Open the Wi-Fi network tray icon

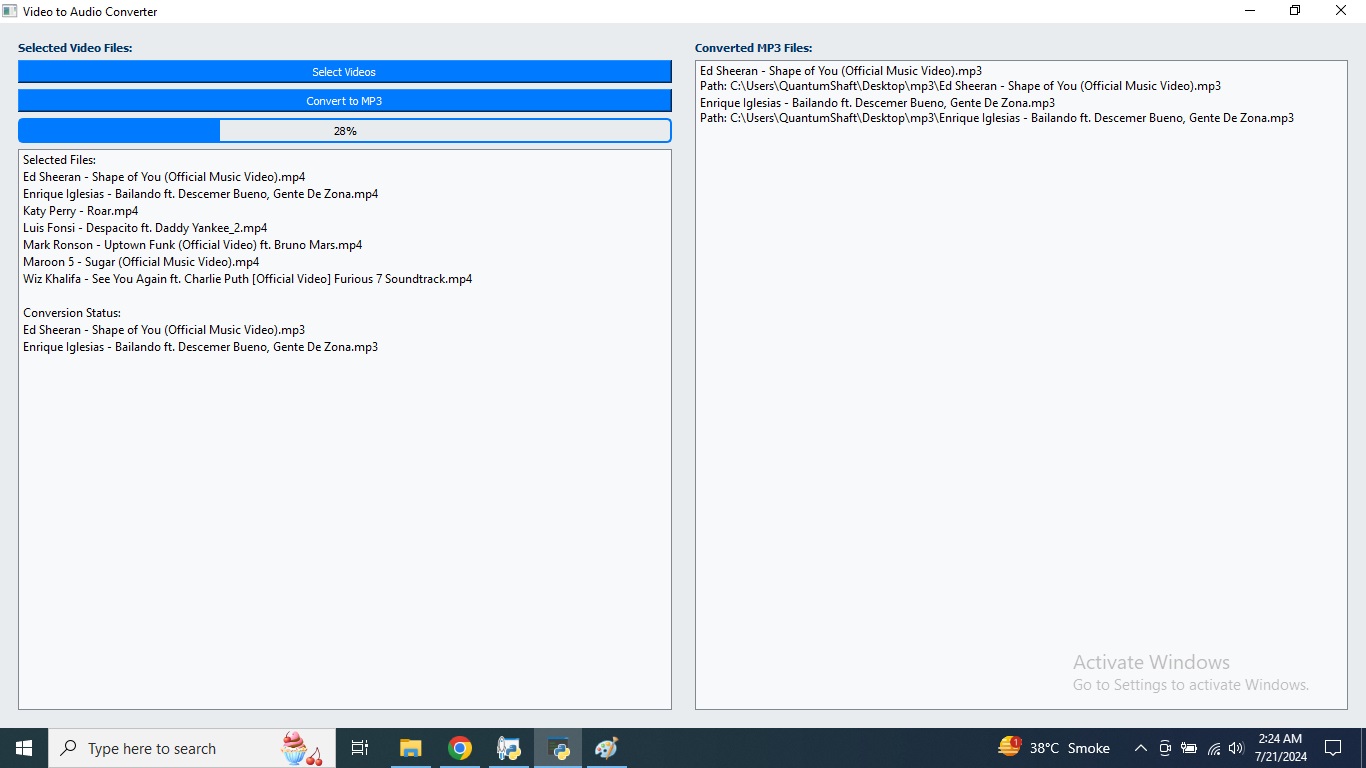click(1213, 748)
